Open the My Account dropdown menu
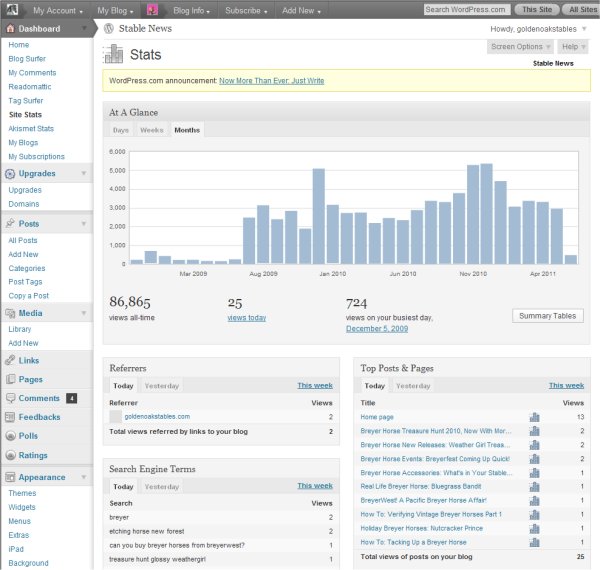 [57, 11]
